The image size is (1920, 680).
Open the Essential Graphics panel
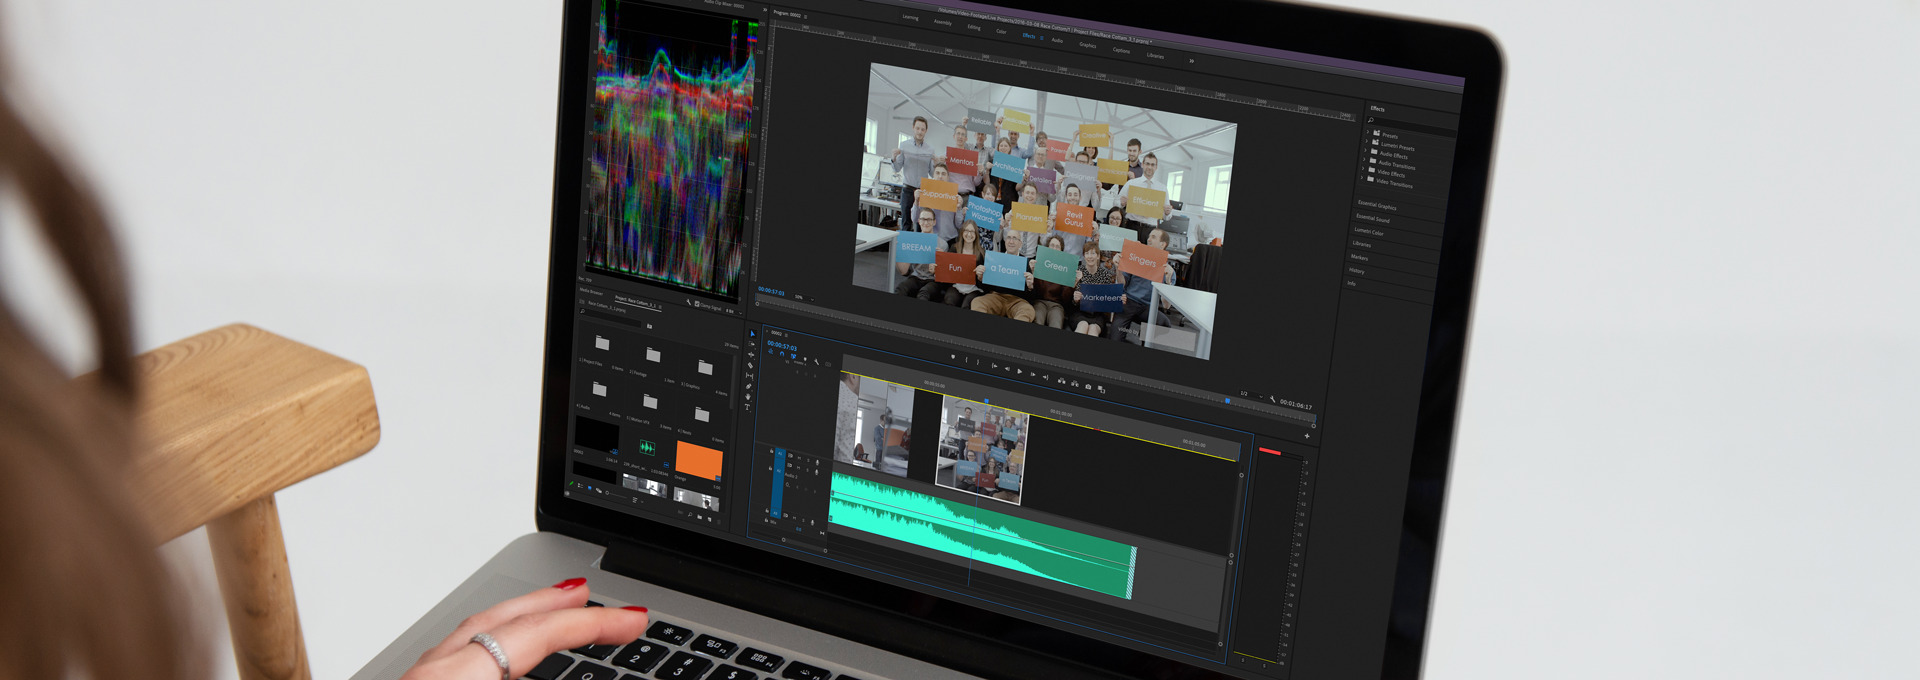(x=1377, y=206)
